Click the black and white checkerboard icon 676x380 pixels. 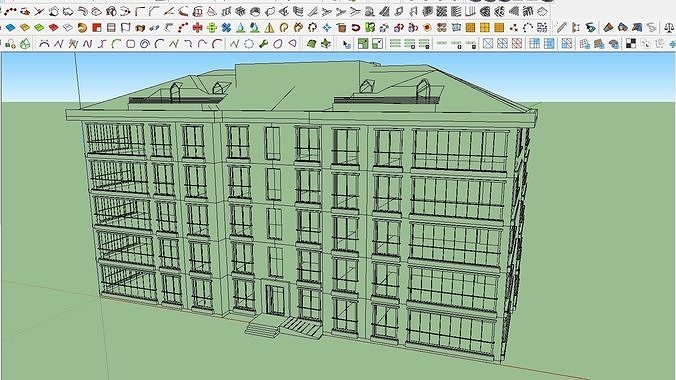(631, 44)
